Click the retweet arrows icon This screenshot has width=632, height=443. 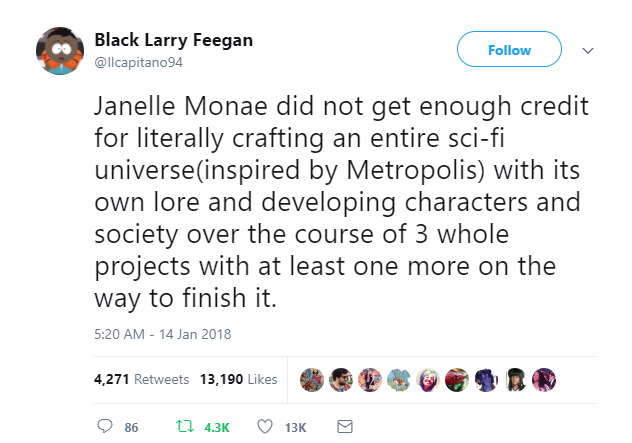[182, 427]
